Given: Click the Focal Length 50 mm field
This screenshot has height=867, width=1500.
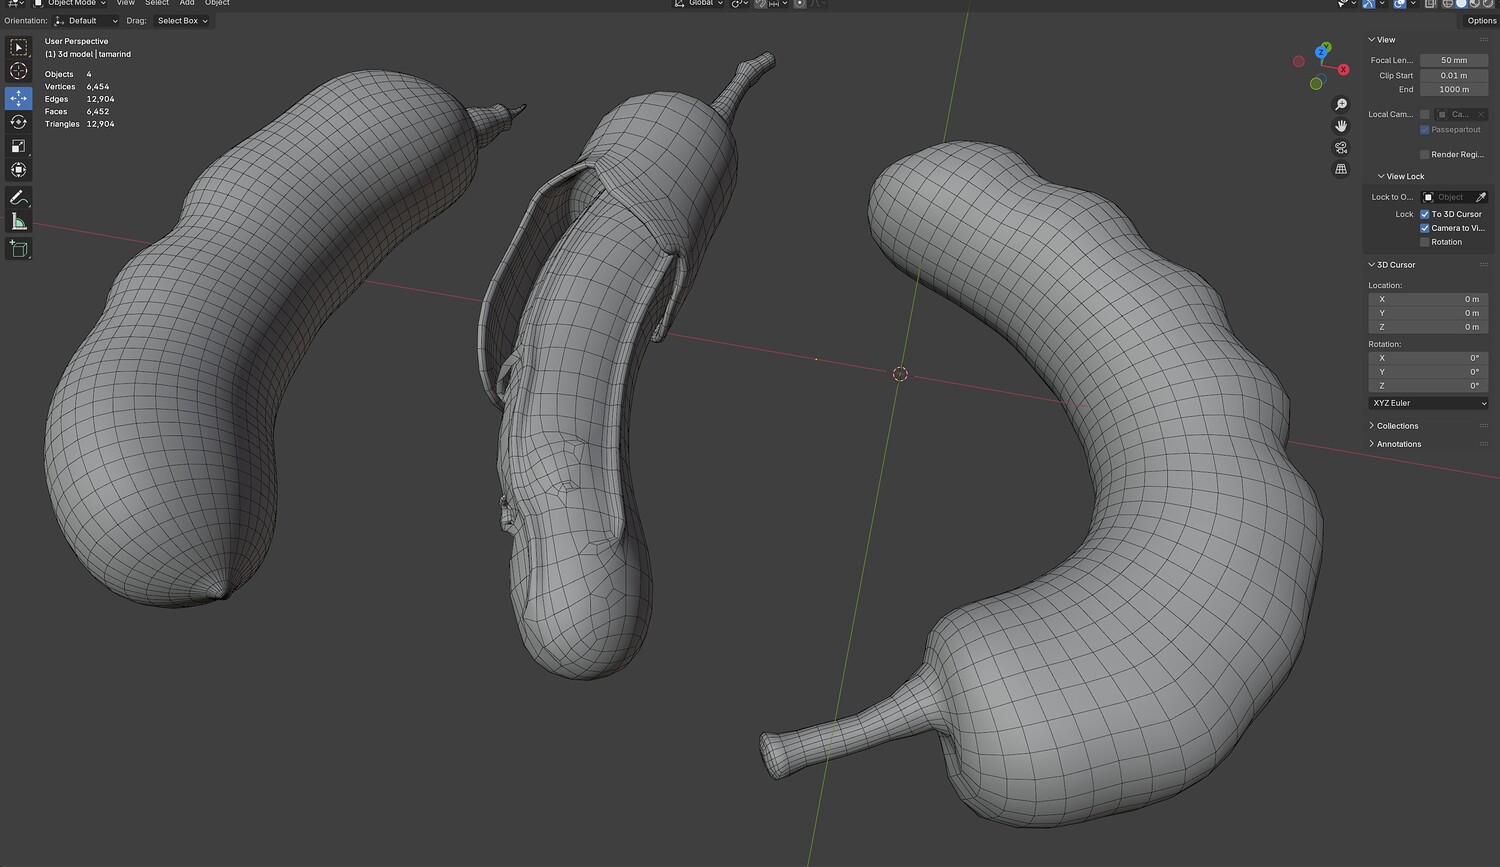Looking at the screenshot, I should click(x=1454, y=60).
